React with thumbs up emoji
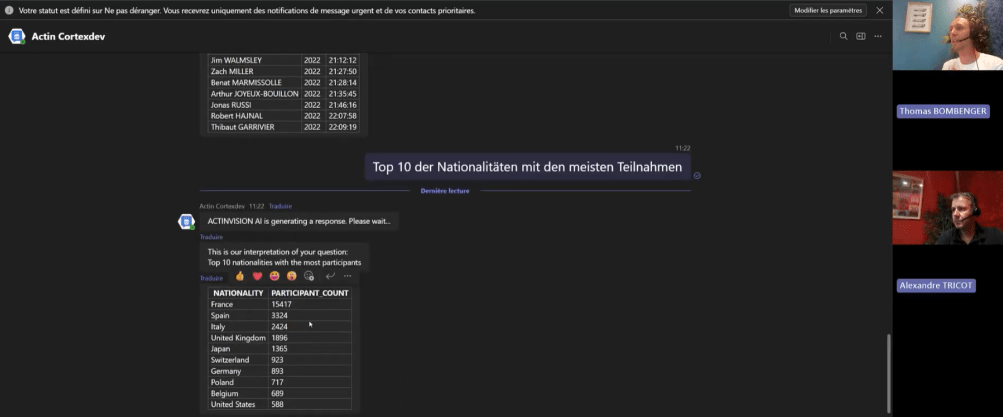Viewport: 1003px width, 417px height. pos(240,276)
